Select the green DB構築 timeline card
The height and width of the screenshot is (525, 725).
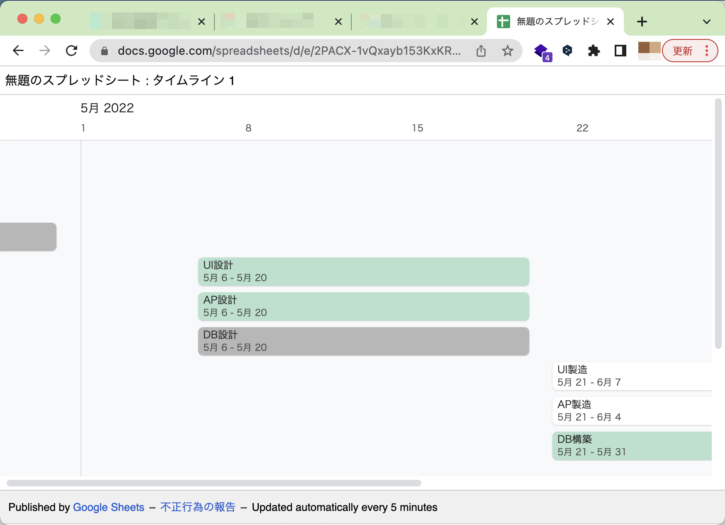[632, 446]
